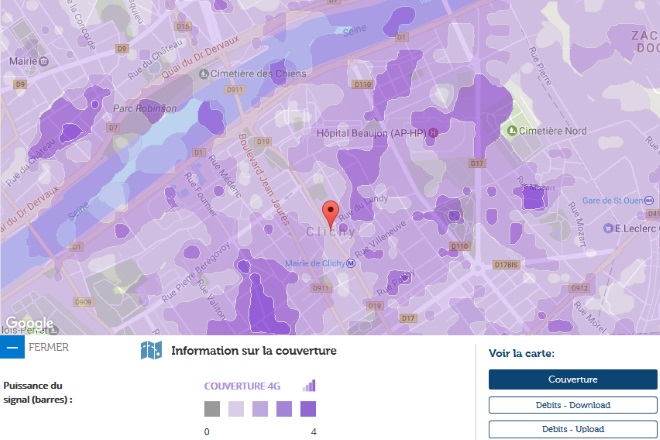Click the lightest purple legend swatch
Viewport: 660px width, 440px height.
pyautogui.click(x=236, y=409)
